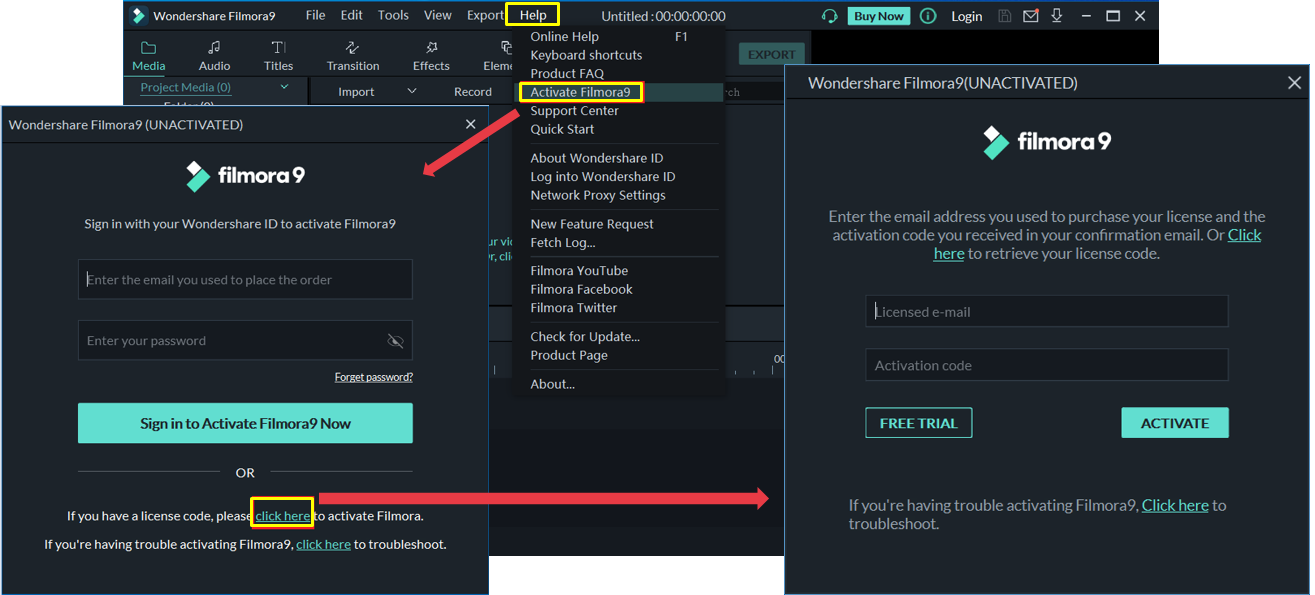Image resolution: width=1315 pixels, height=595 pixels.
Task: Expand the Project Media dropdown arrow
Action: 284,87
